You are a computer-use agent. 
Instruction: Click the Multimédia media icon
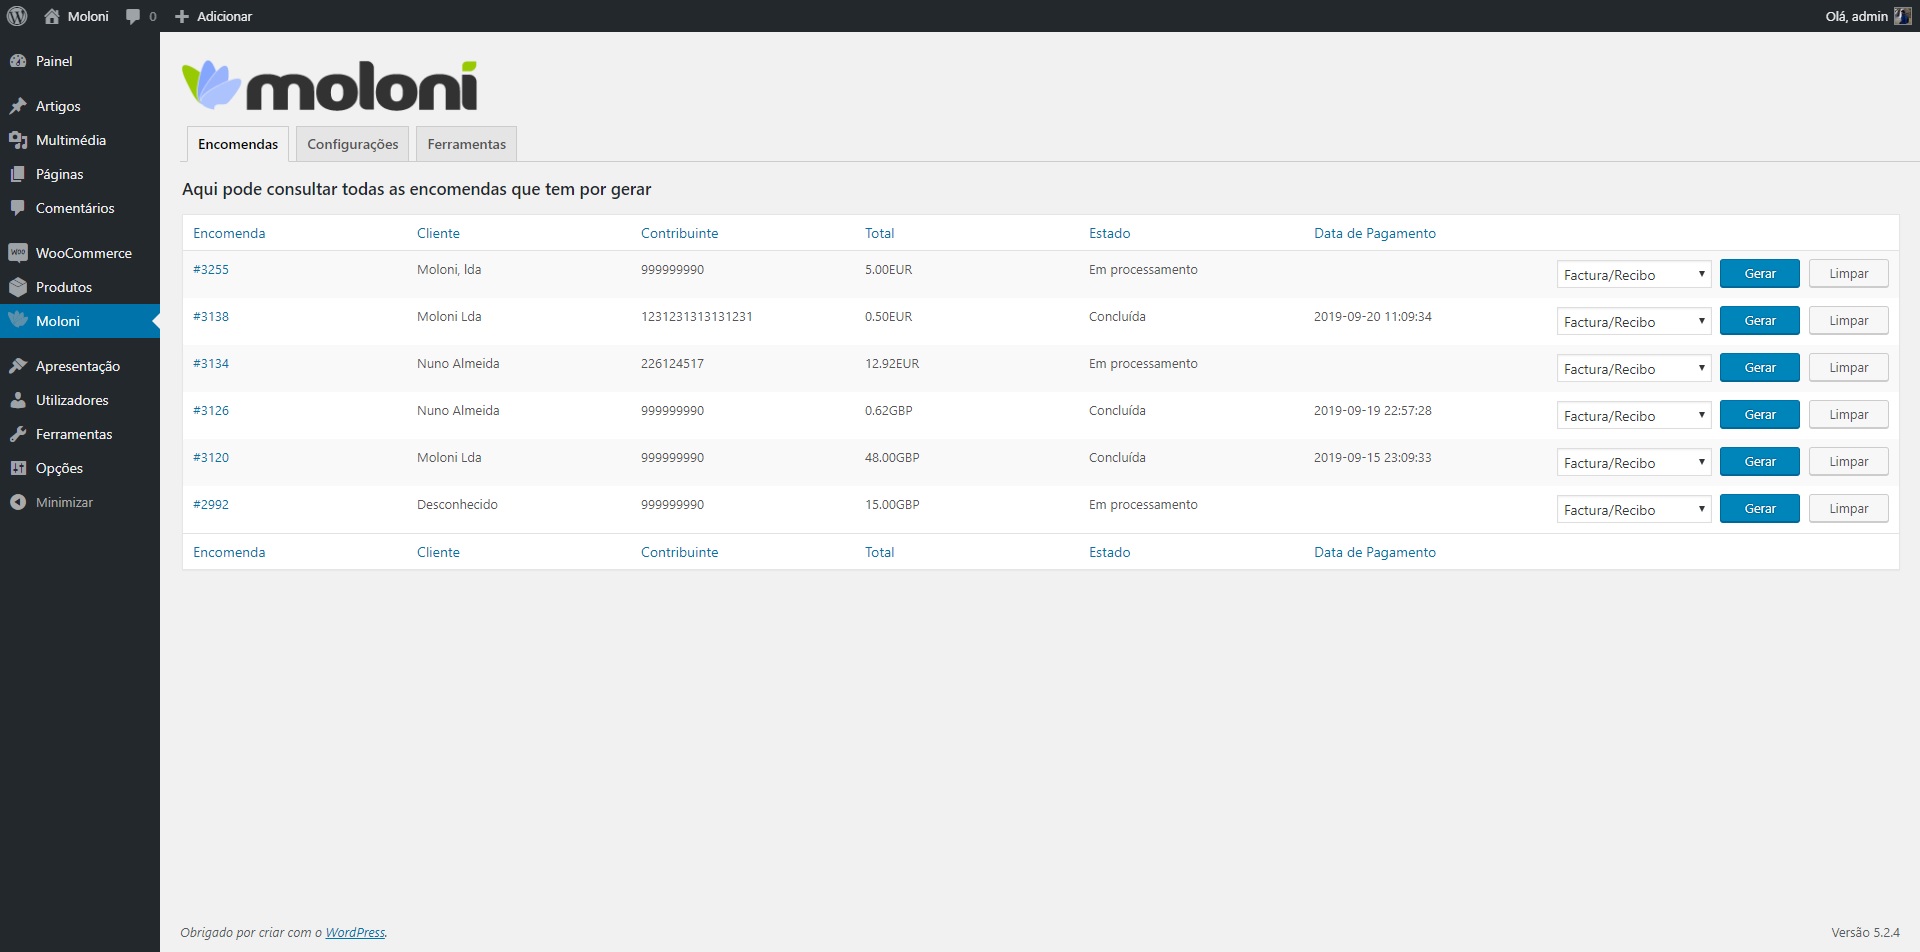tap(18, 140)
